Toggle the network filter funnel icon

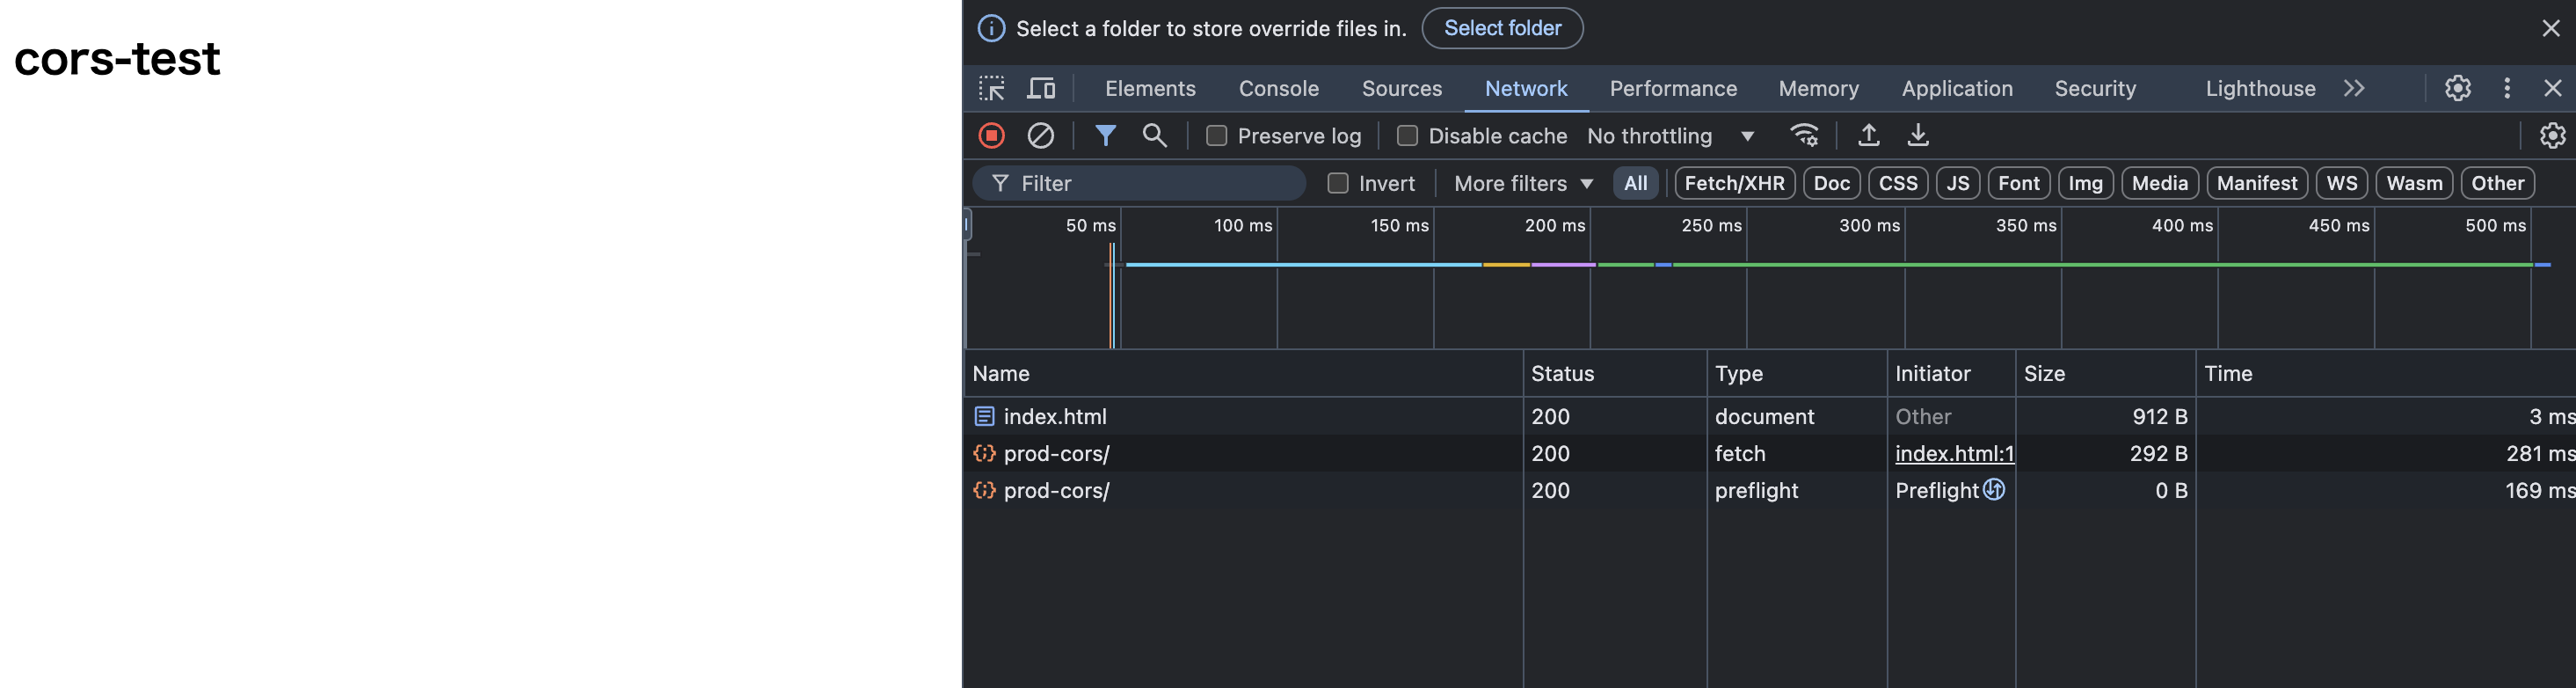pos(1105,136)
